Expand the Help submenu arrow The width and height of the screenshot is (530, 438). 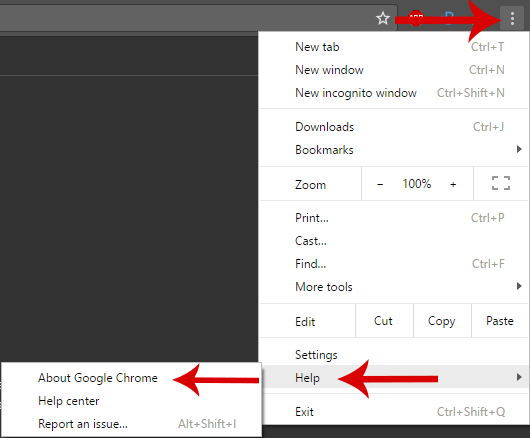[x=519, y=377]
